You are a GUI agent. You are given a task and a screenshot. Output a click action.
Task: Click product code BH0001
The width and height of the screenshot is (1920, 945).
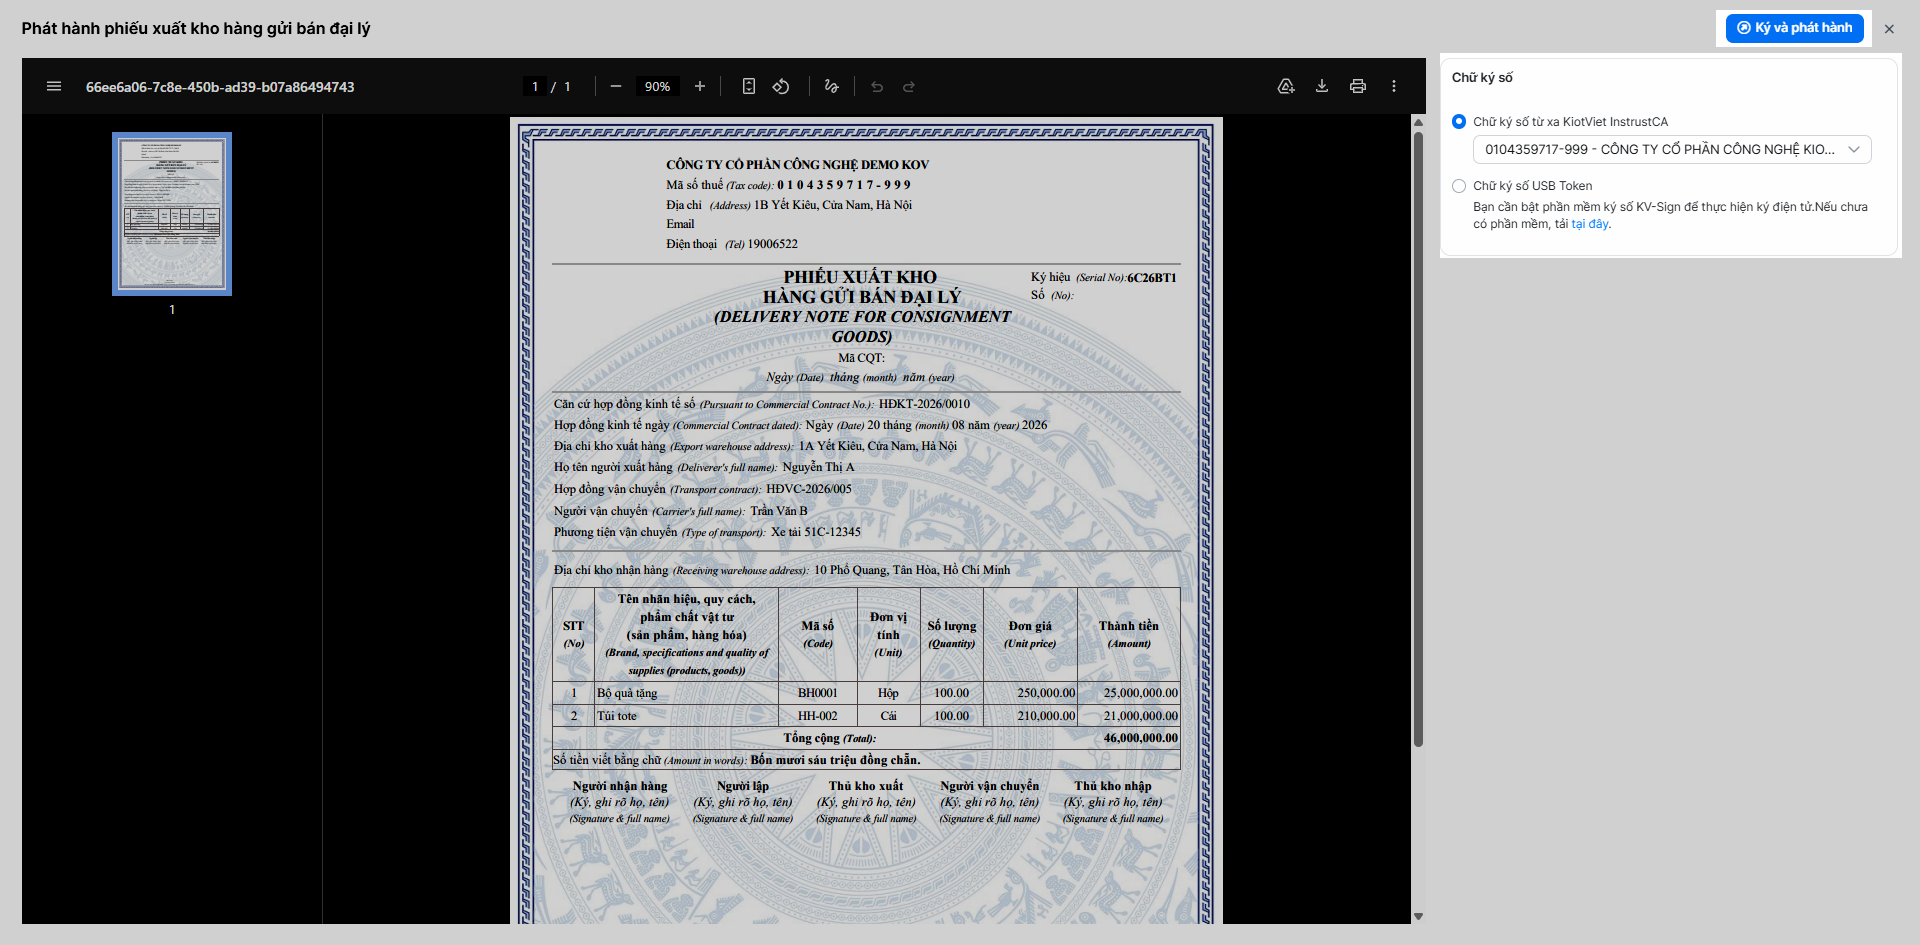[x=818, y=693]
